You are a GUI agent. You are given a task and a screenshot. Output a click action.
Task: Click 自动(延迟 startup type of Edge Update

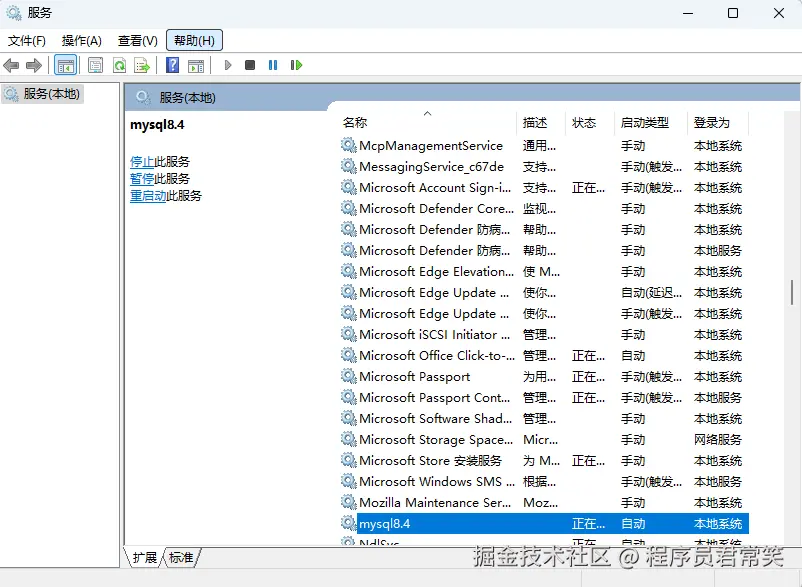point(651,292)
